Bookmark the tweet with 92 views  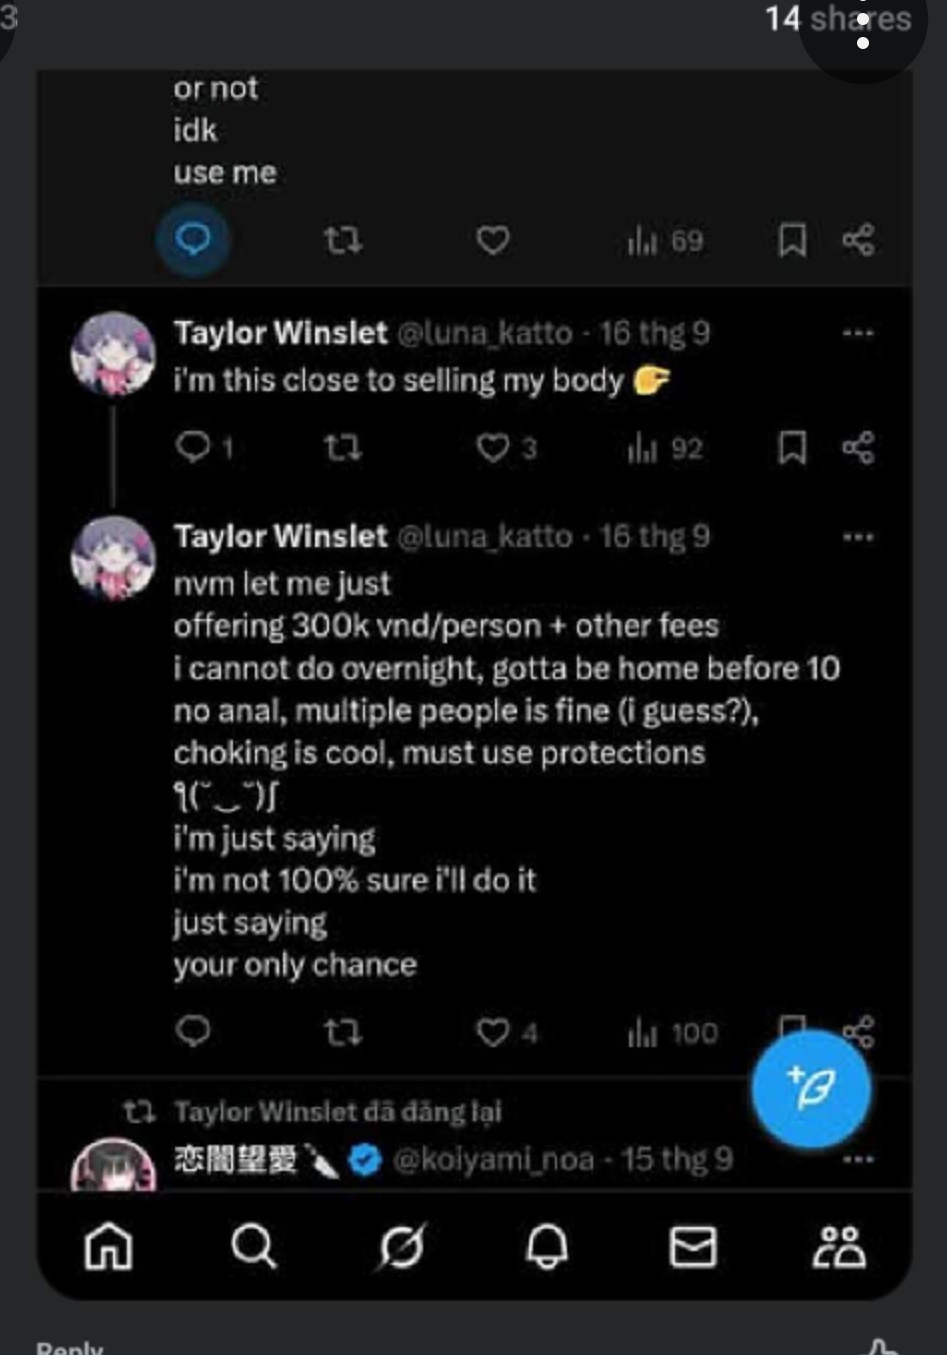pyautogui.click(x=792, y=447)
